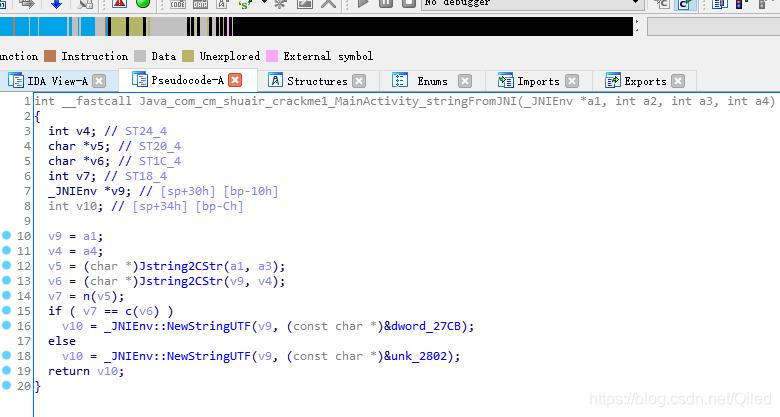Switch to the Imports tab
The image size is (780, 417).
click(x=538, y=81)
